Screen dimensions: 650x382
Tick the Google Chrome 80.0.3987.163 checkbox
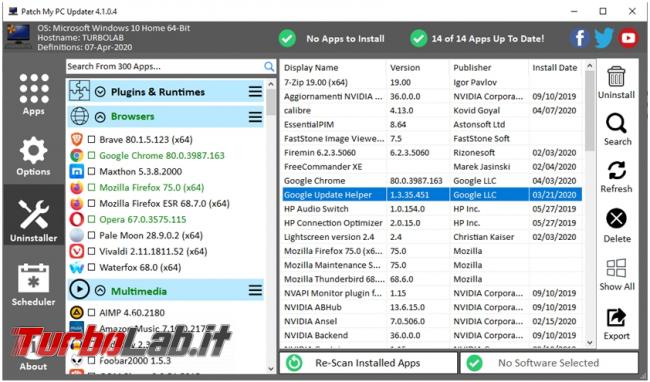click(x=92, y=155)
